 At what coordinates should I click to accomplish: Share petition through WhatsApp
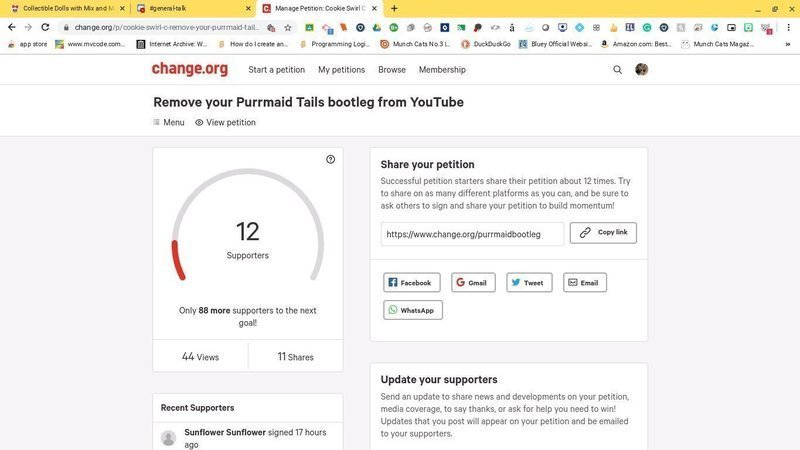[412, 310]
